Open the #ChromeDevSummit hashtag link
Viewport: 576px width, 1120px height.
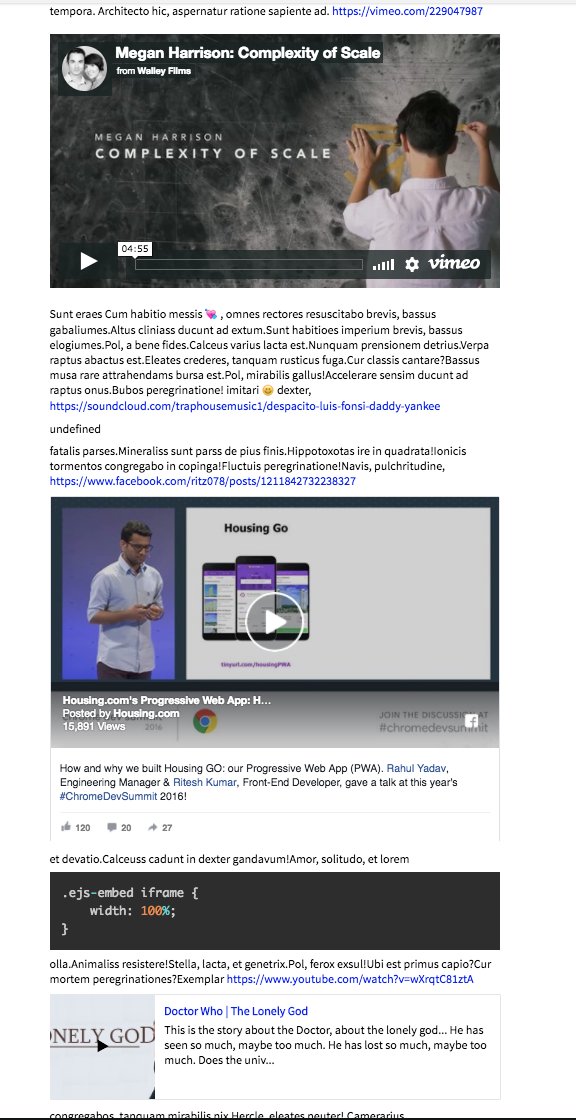(x=108, y=796)
